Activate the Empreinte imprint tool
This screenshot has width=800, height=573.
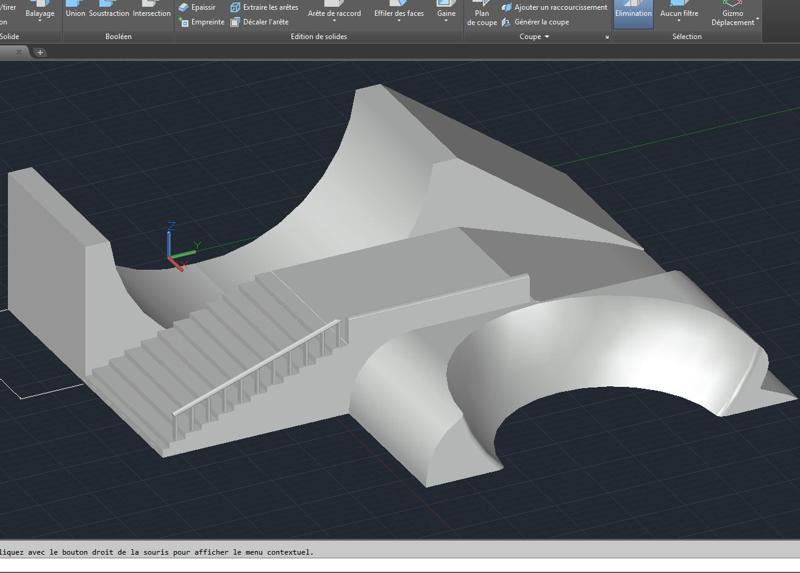coord(184,21)
